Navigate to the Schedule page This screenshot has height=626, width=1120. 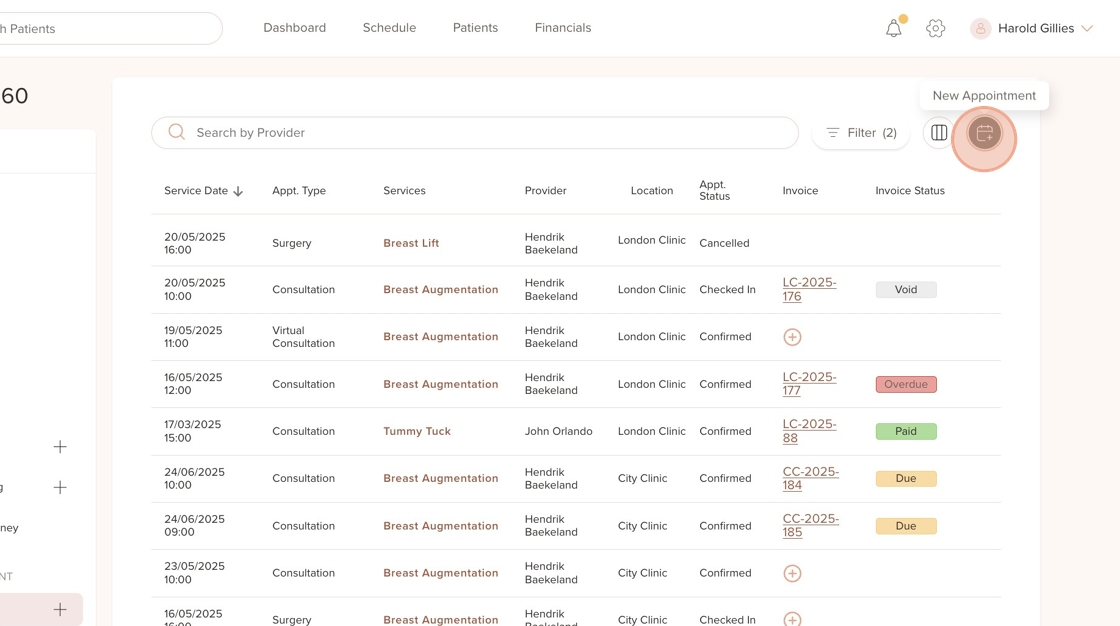coord(389,28)
